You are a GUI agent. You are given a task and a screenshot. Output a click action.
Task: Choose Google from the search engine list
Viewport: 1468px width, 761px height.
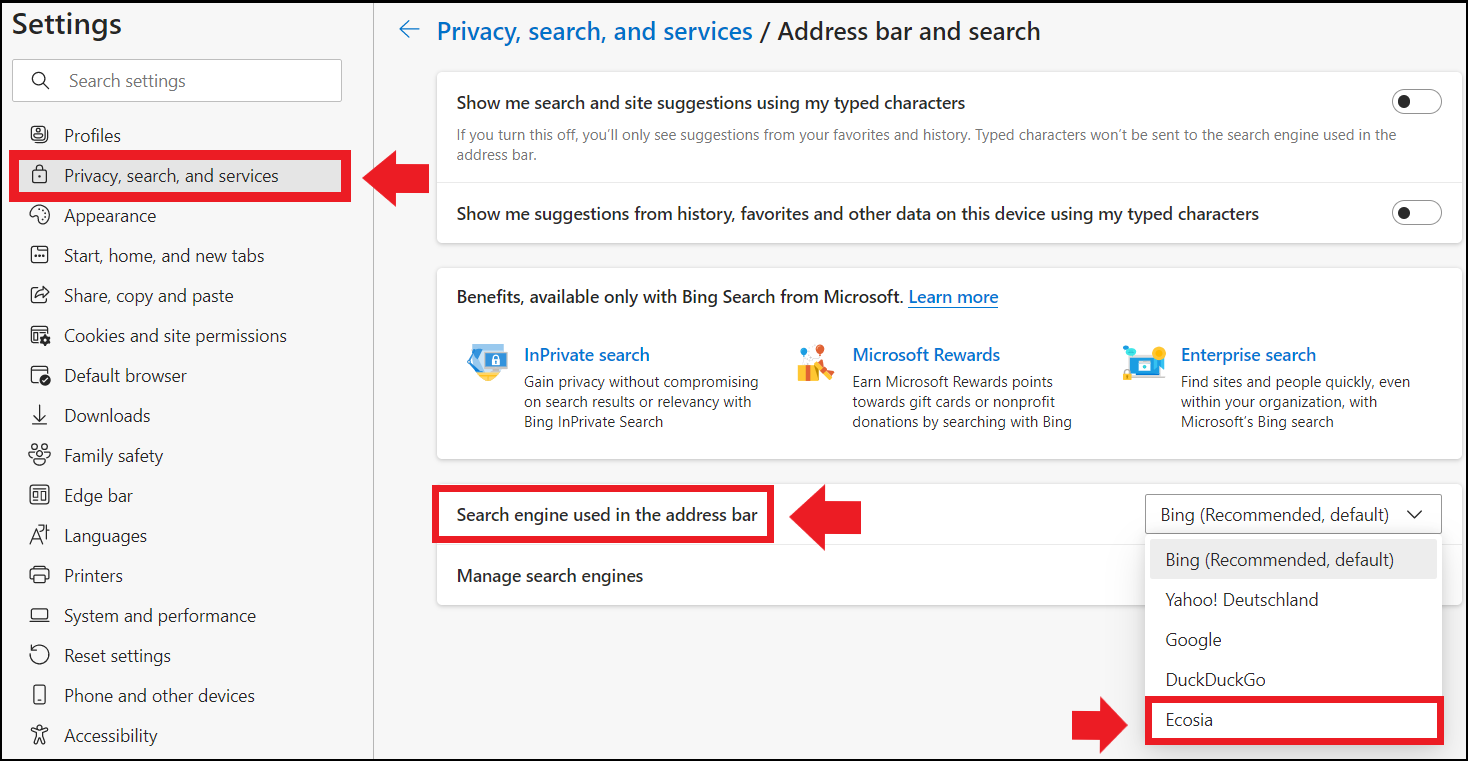1293,639
